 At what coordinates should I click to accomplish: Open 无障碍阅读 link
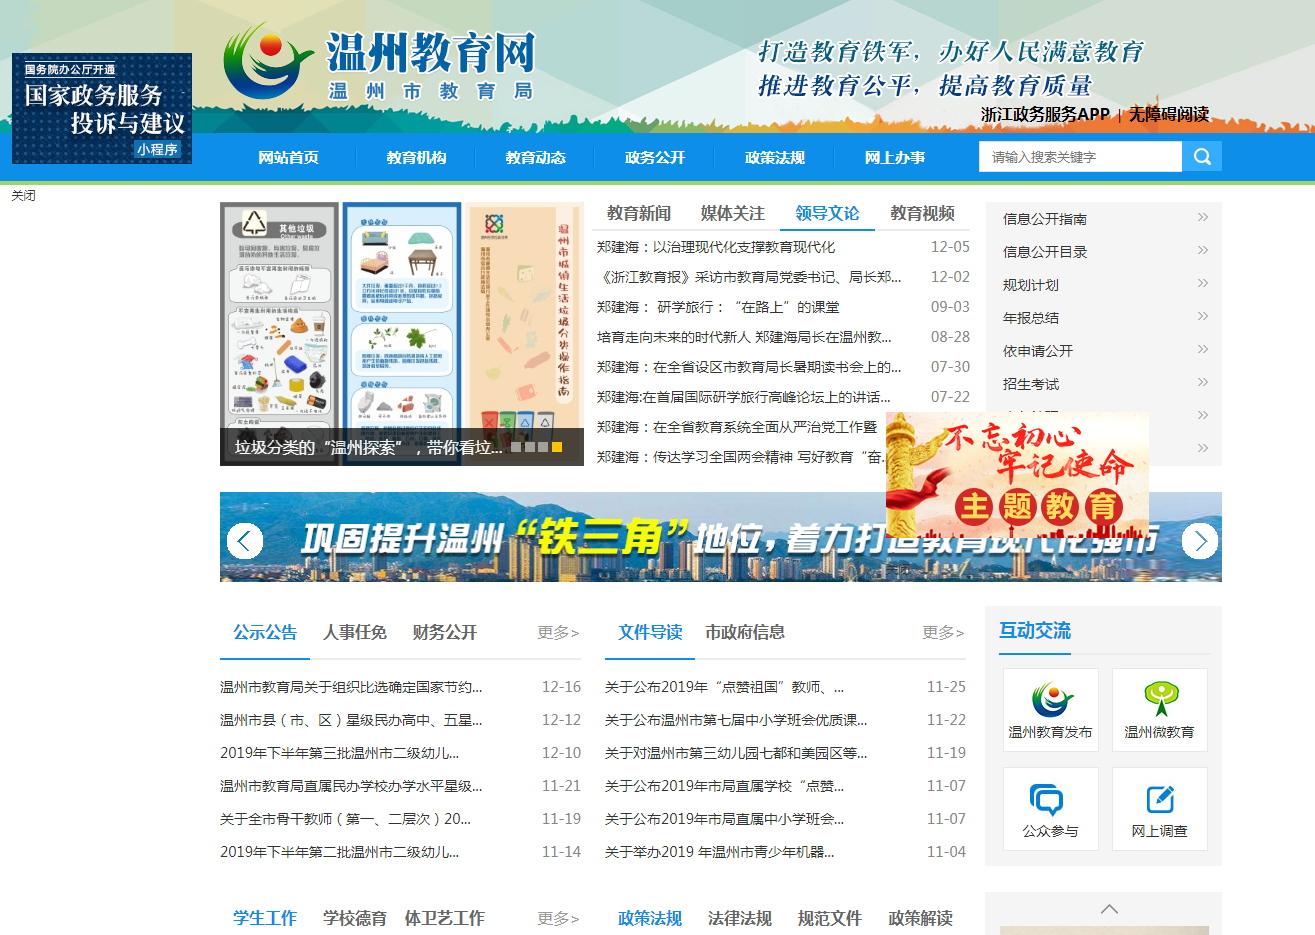[1170, 114]
